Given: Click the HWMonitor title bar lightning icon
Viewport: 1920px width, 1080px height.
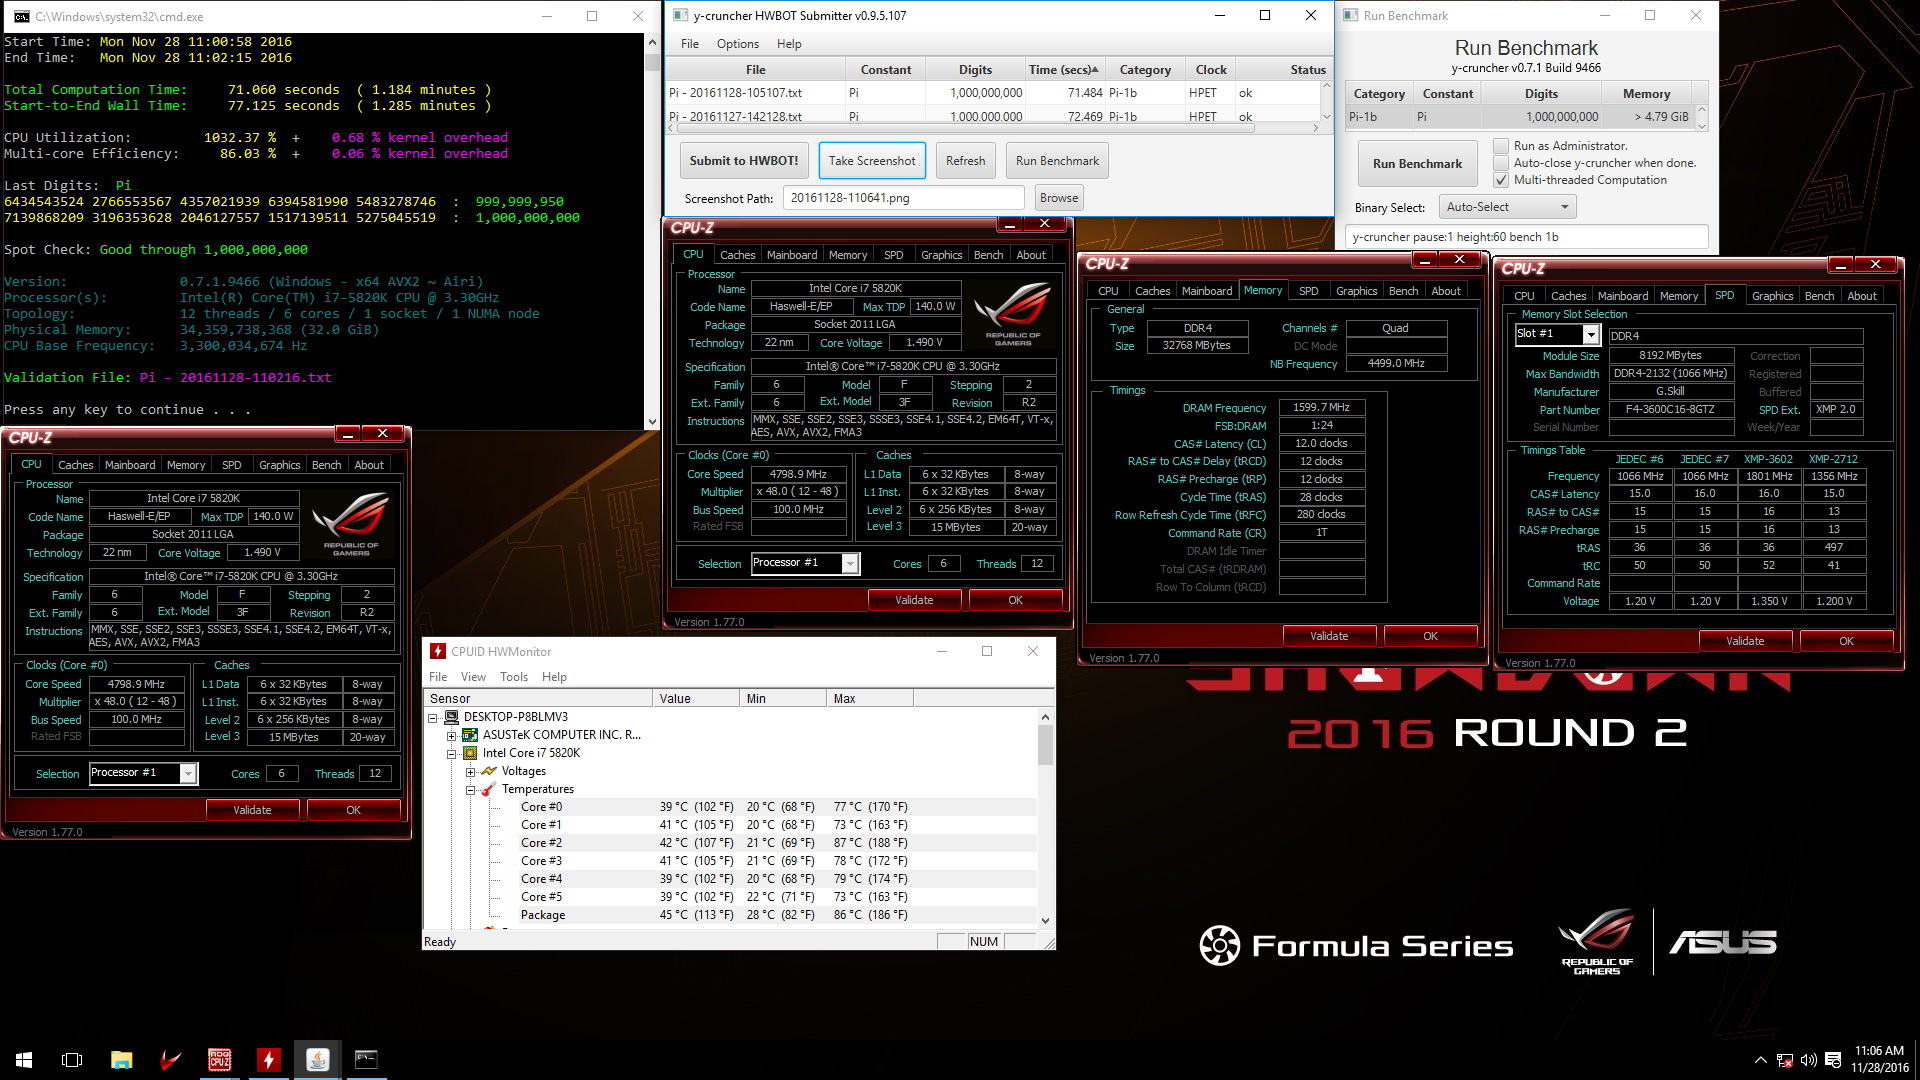Looking at the screenshot, I should (x=438, y=651).
